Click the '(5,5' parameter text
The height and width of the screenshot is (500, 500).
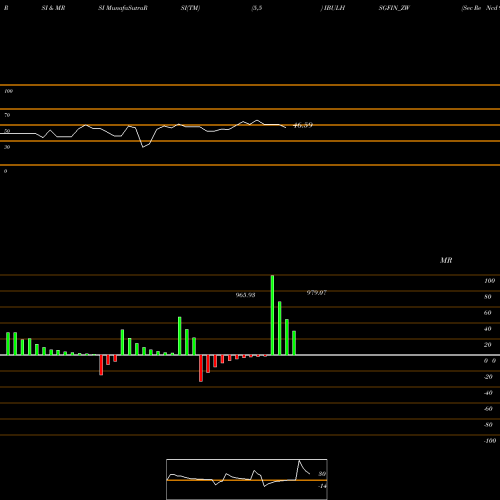257,8
